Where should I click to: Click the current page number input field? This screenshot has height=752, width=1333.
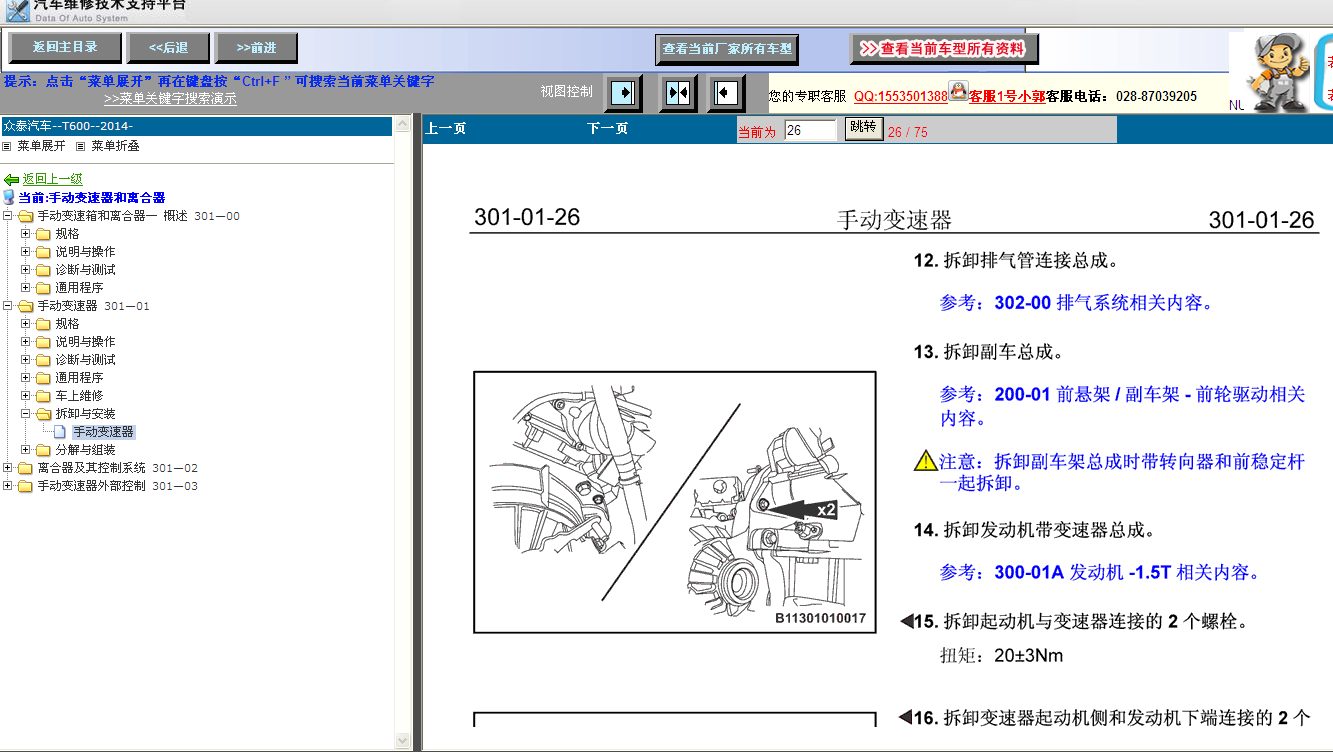[x=810, y=130]
